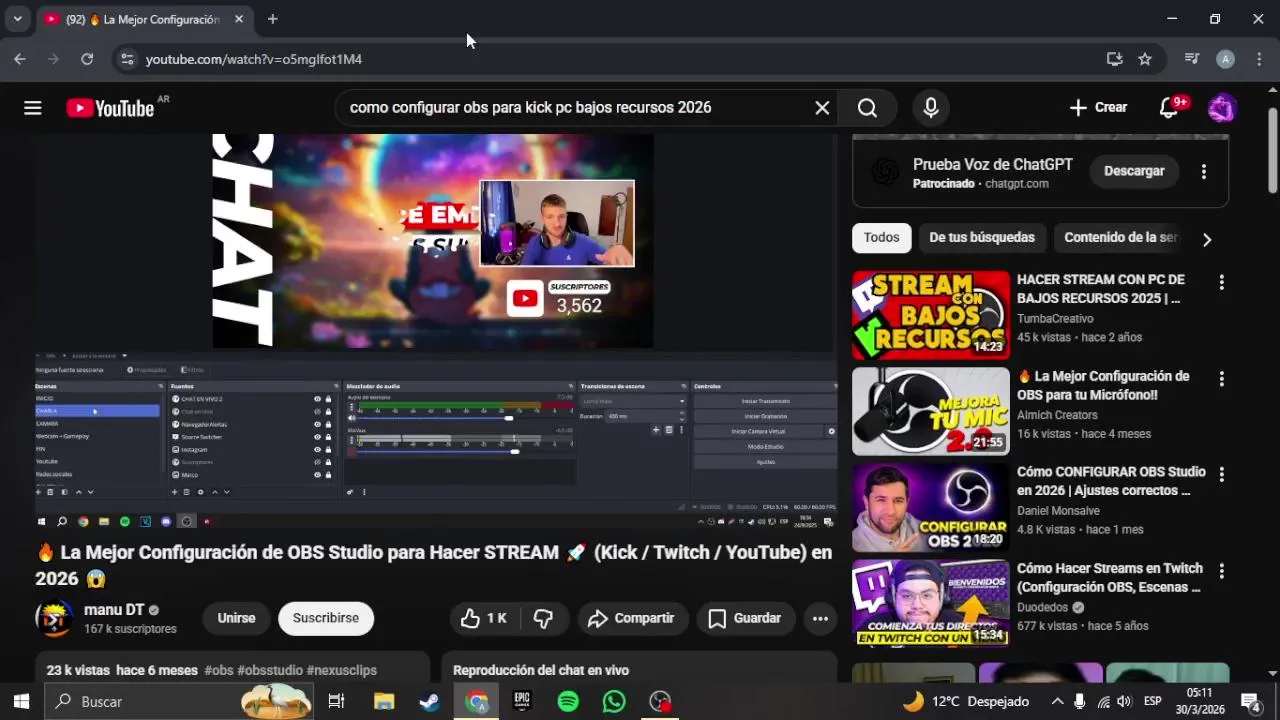Open options for Duodedos Twitch streams video

click(x=1221, y=571)
